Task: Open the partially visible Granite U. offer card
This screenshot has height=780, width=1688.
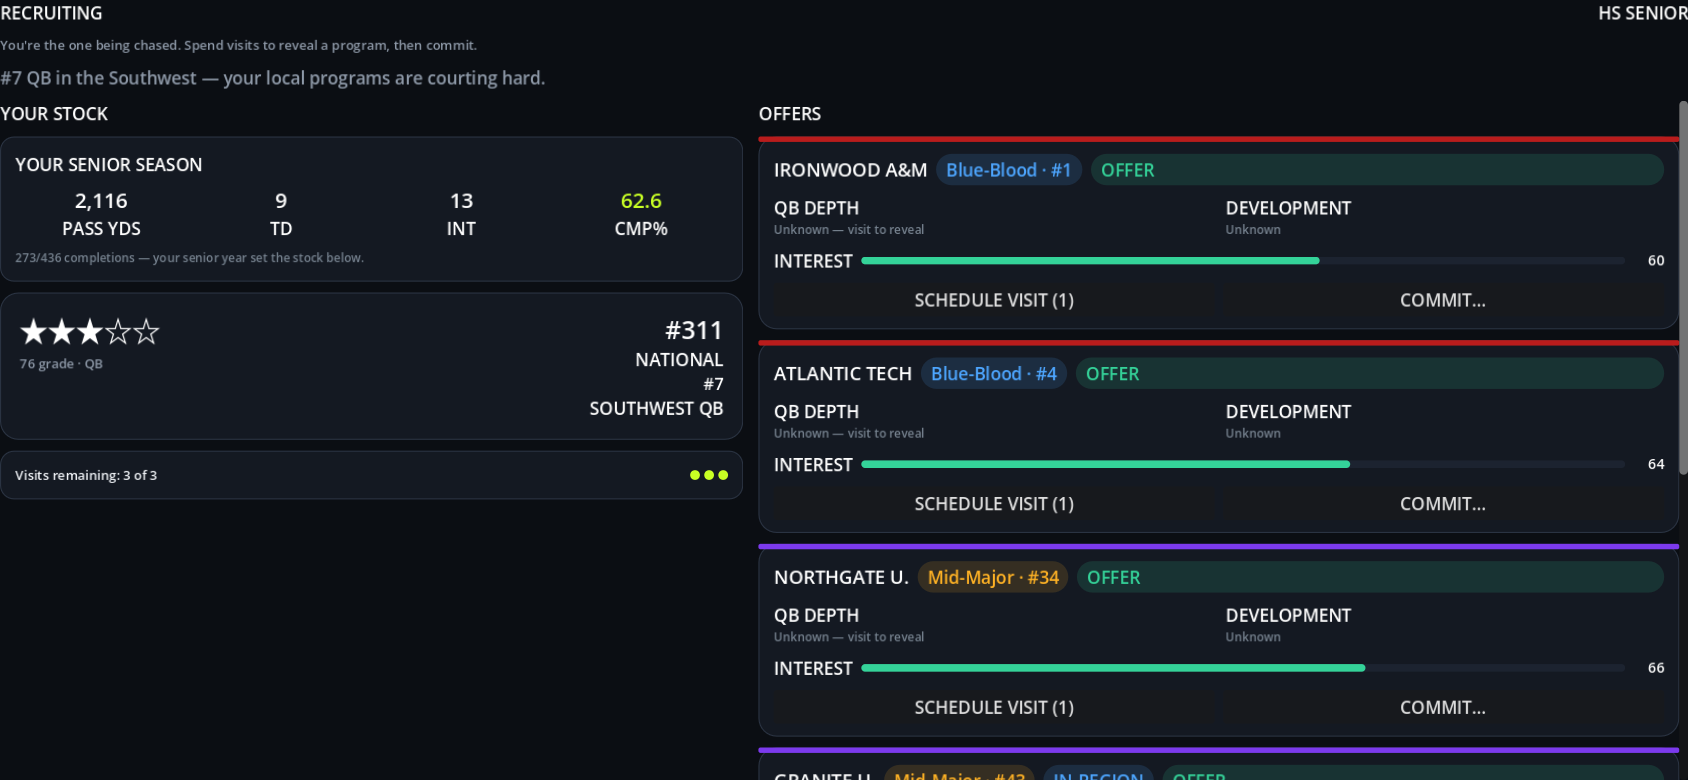Action: coord(1218,768)
